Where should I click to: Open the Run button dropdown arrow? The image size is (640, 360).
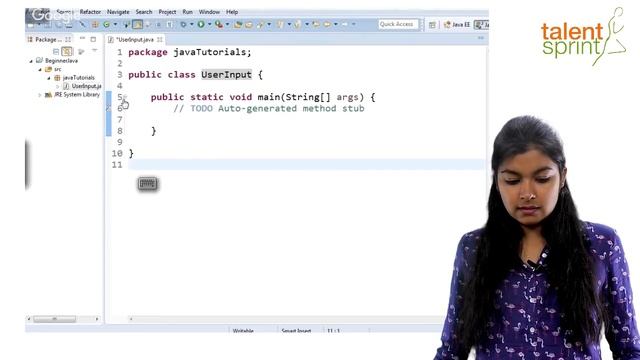point(209,24)
